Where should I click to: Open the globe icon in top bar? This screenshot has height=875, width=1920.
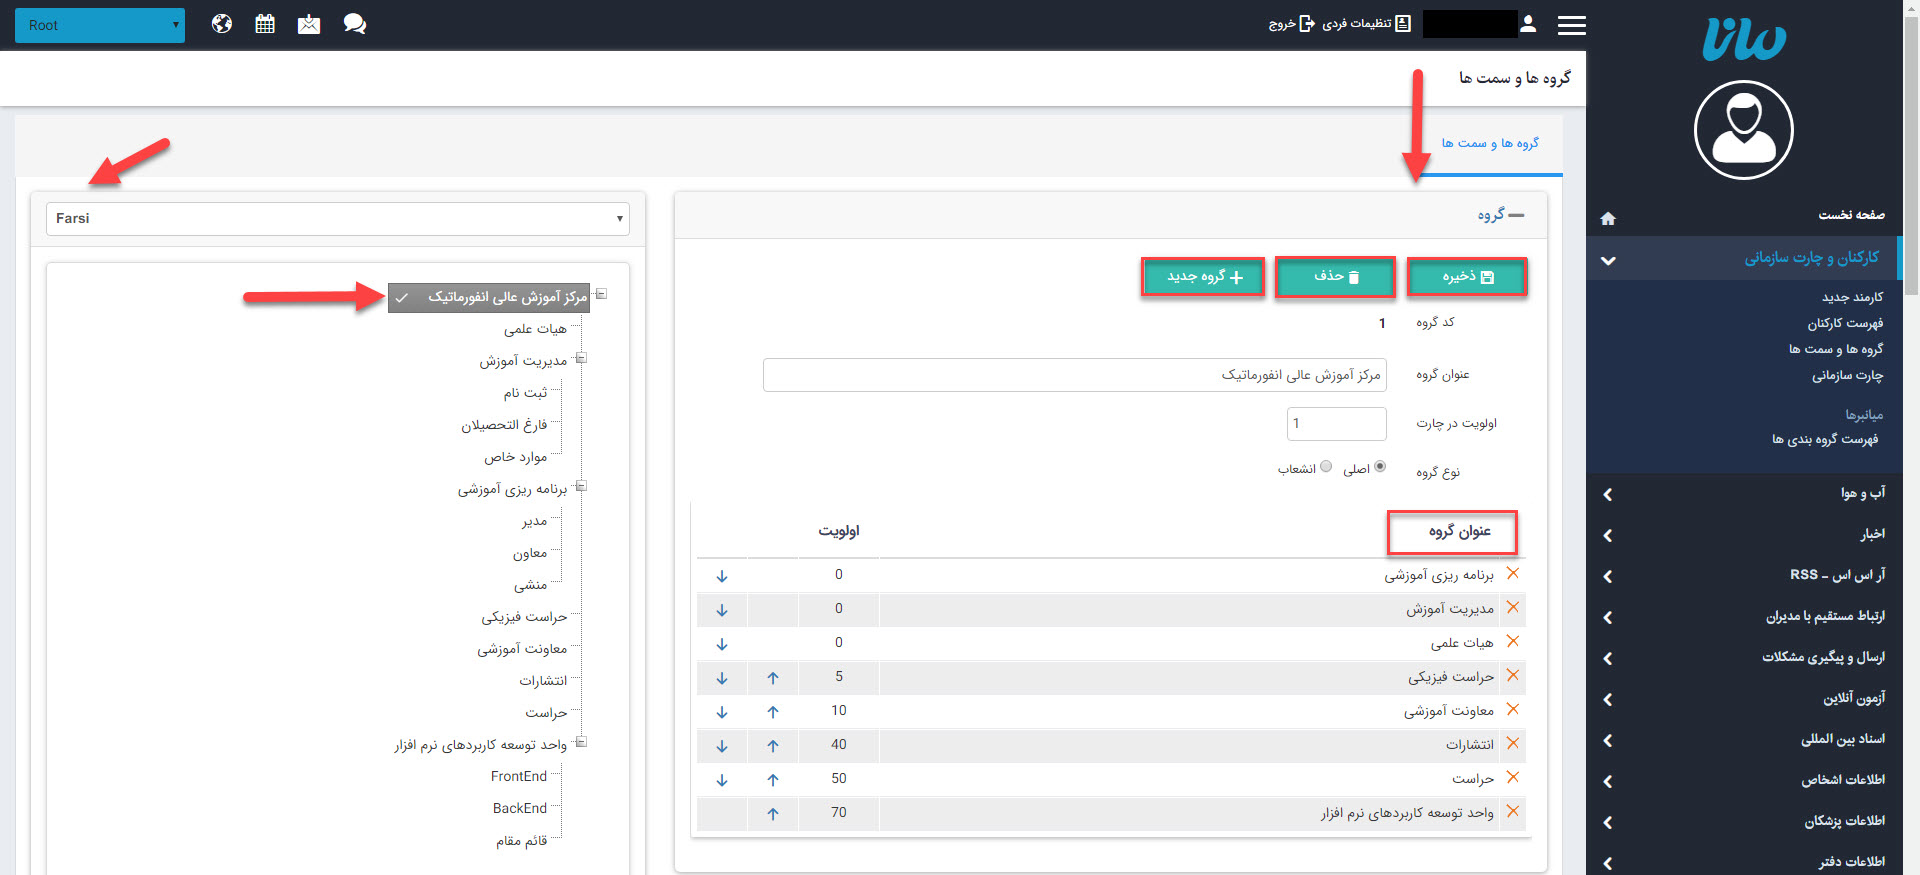pyautogui.click(x=222, y=24)
